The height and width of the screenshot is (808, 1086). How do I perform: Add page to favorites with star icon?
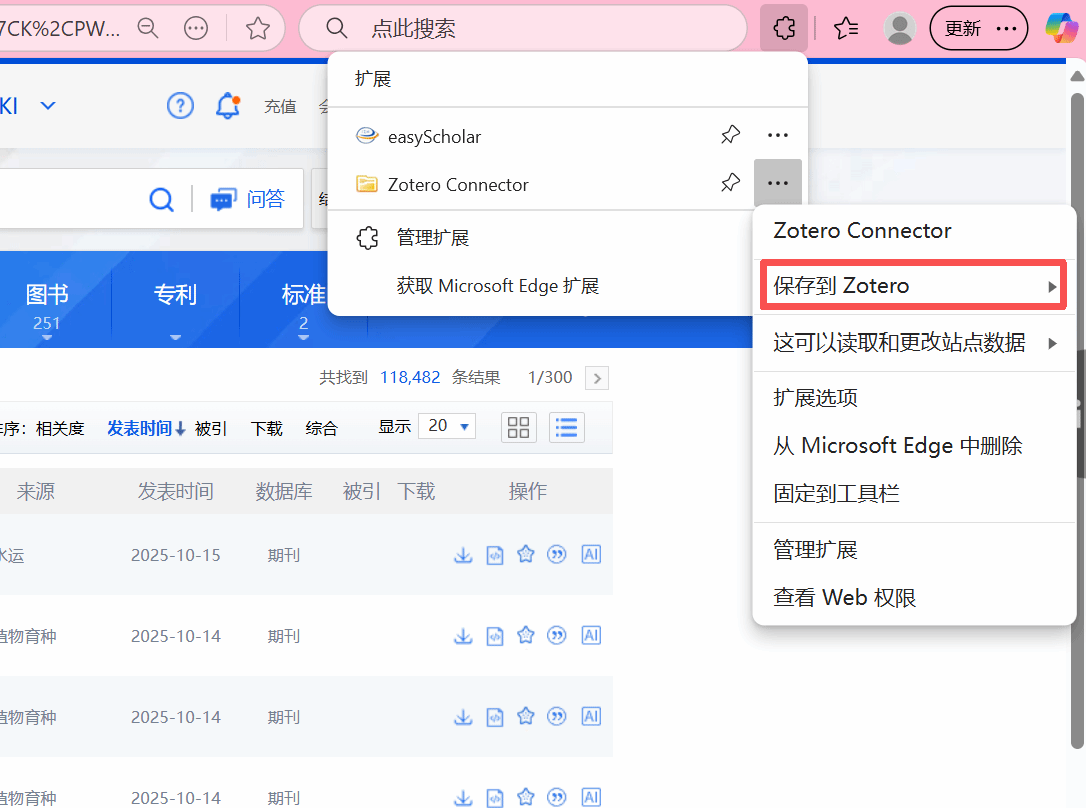coord(258,28)
